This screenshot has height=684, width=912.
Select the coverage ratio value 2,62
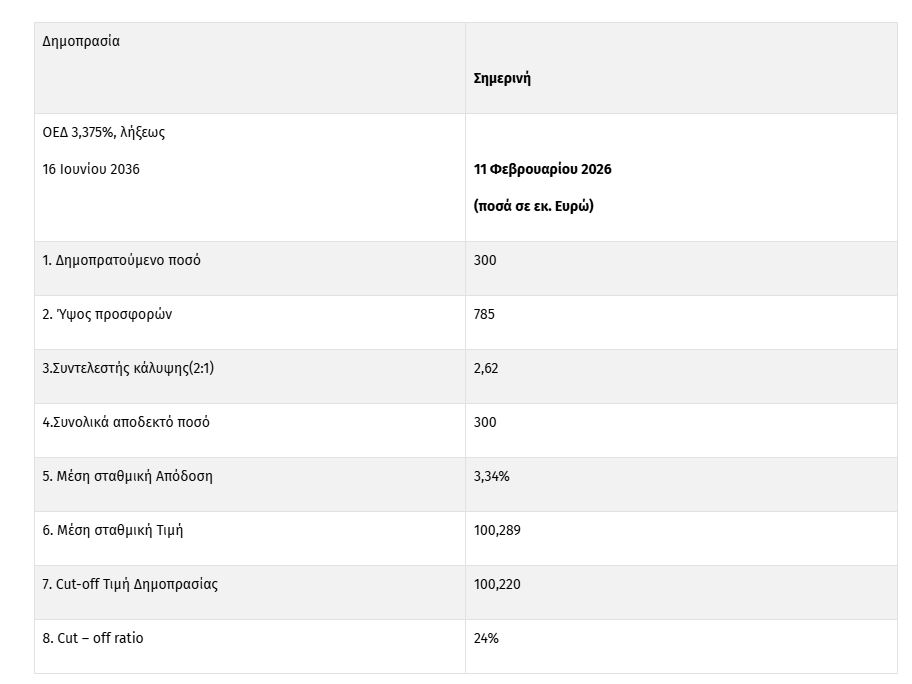coord(486,368)
